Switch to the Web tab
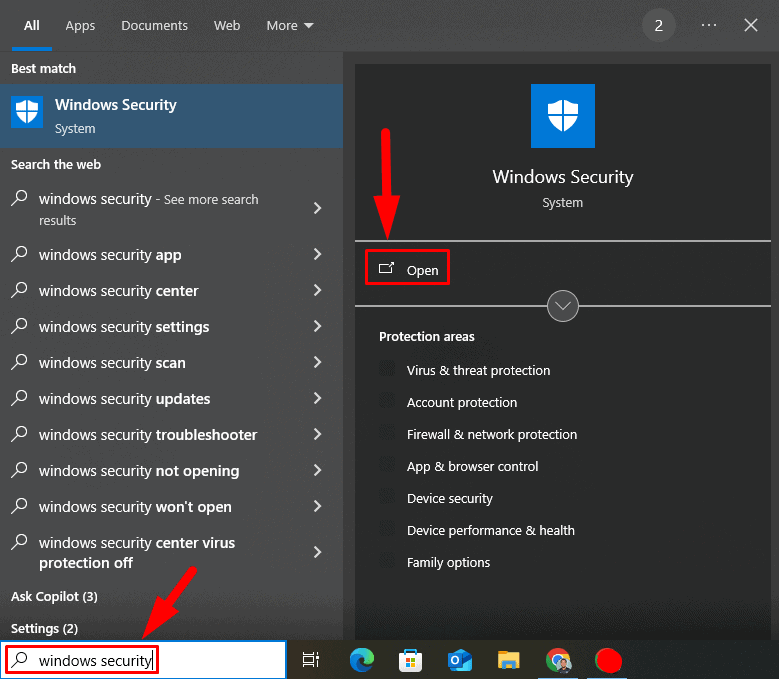This screenshot has height=679, width=779. pos(227,25)
